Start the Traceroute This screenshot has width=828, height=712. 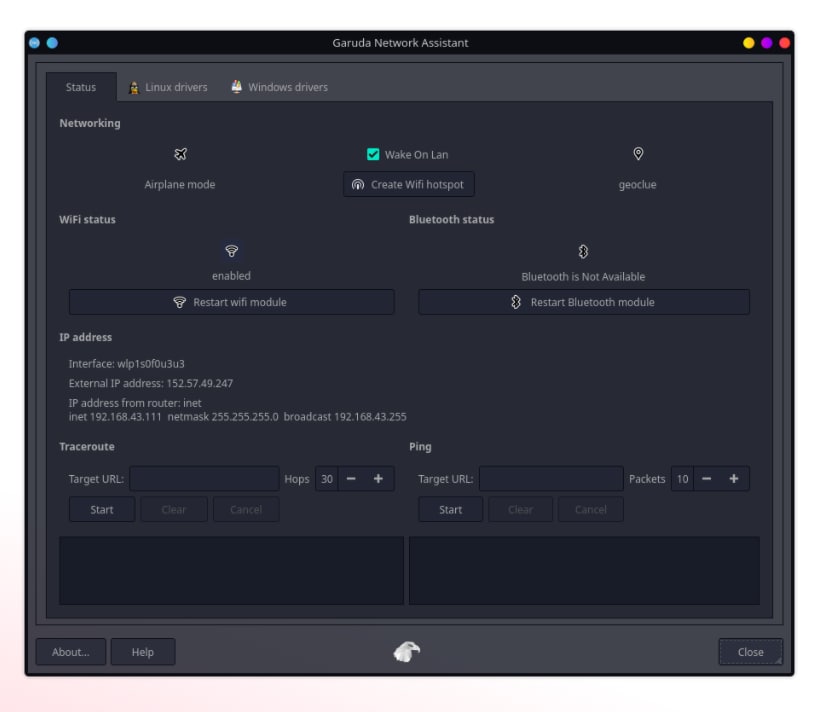coord(102,510)
